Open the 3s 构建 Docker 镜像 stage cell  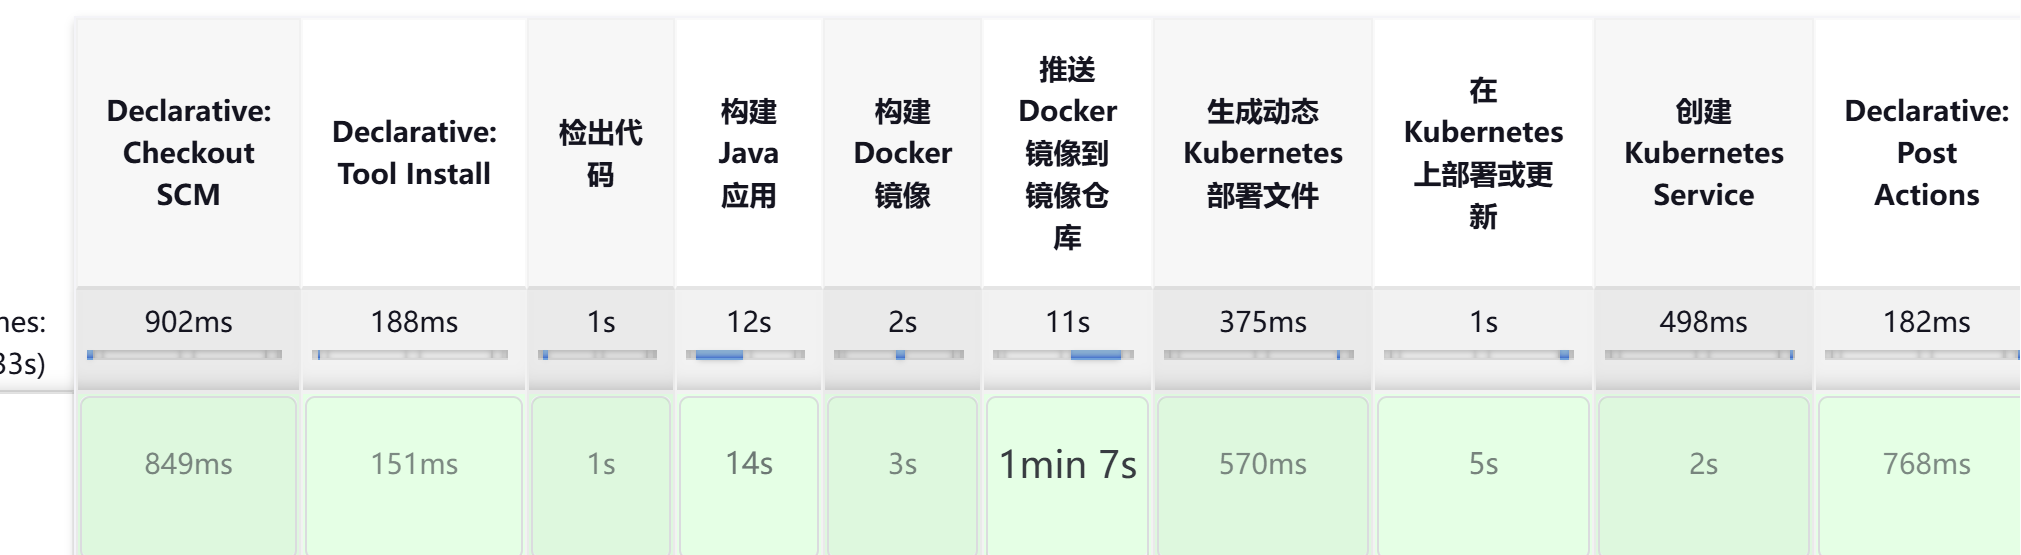902,465
